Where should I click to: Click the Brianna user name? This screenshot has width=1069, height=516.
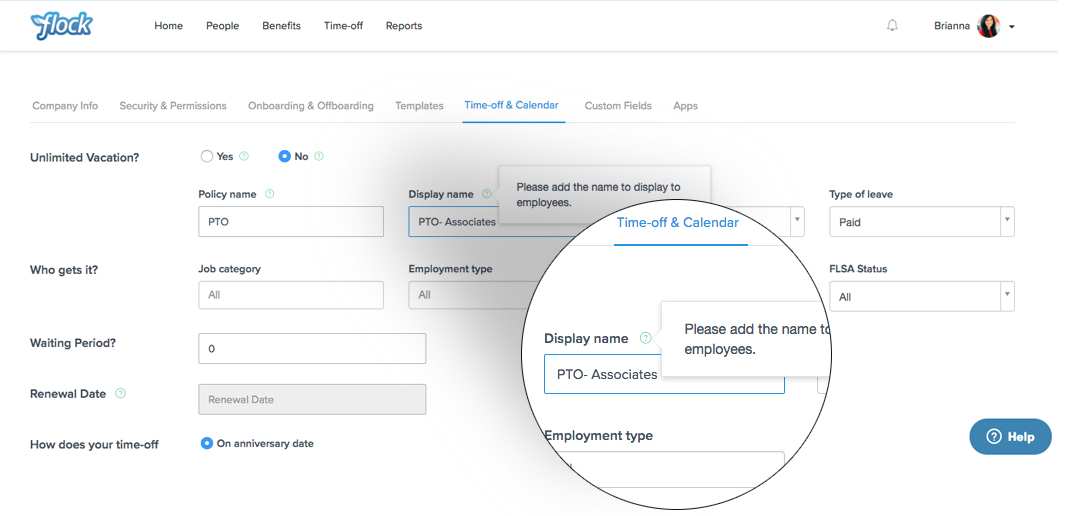(952, 26)
